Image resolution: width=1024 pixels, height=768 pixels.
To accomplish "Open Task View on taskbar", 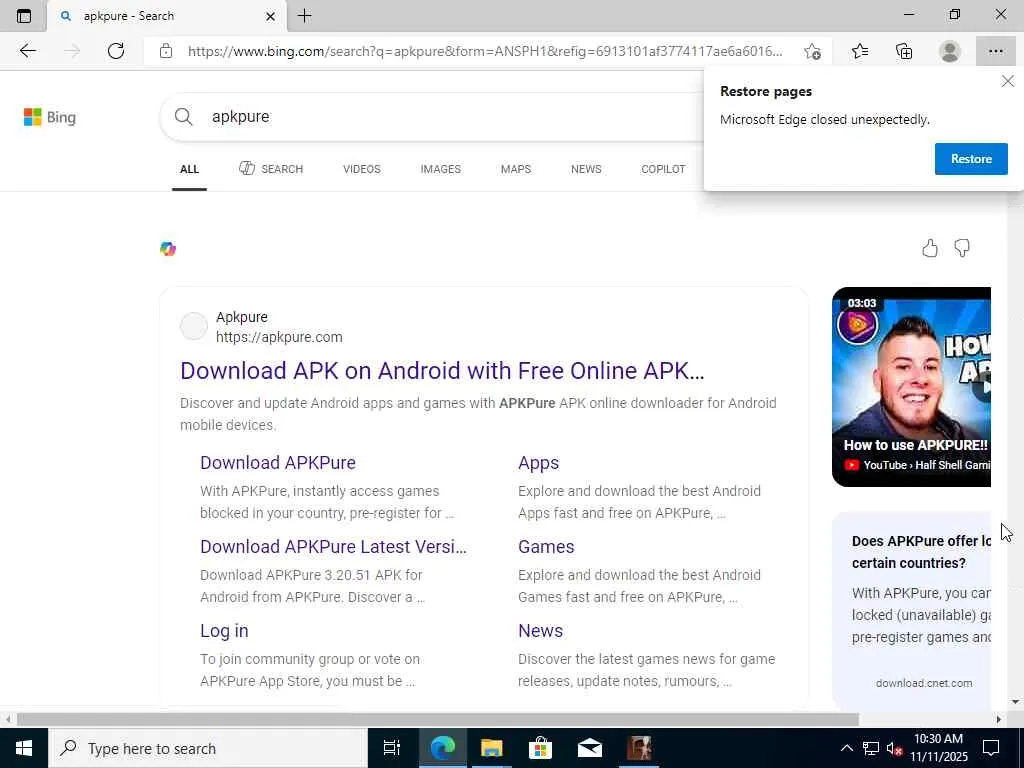I will pos(392,748).
